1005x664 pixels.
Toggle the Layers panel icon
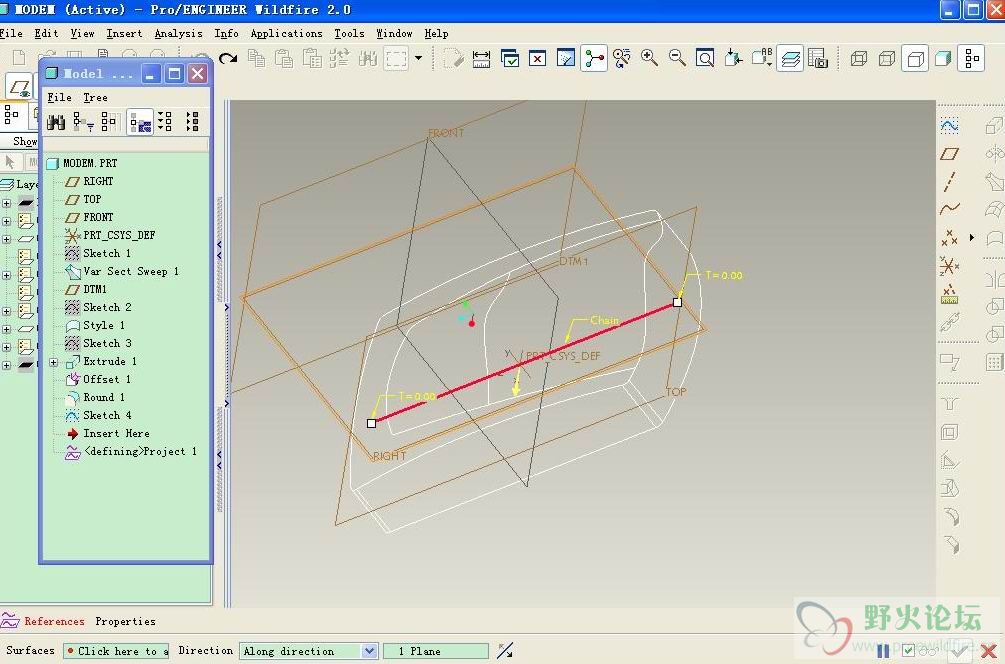[x=790, y=59]
